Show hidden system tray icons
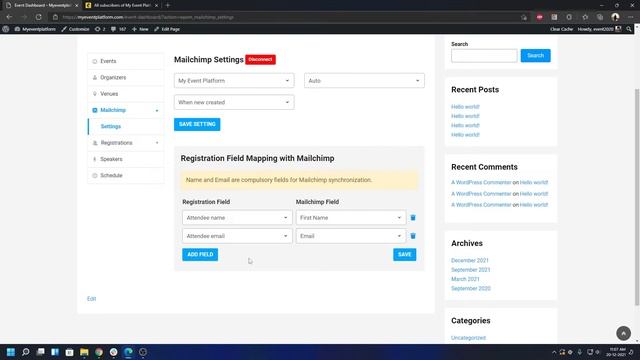 pyautogui.click(x=554, y=352)
